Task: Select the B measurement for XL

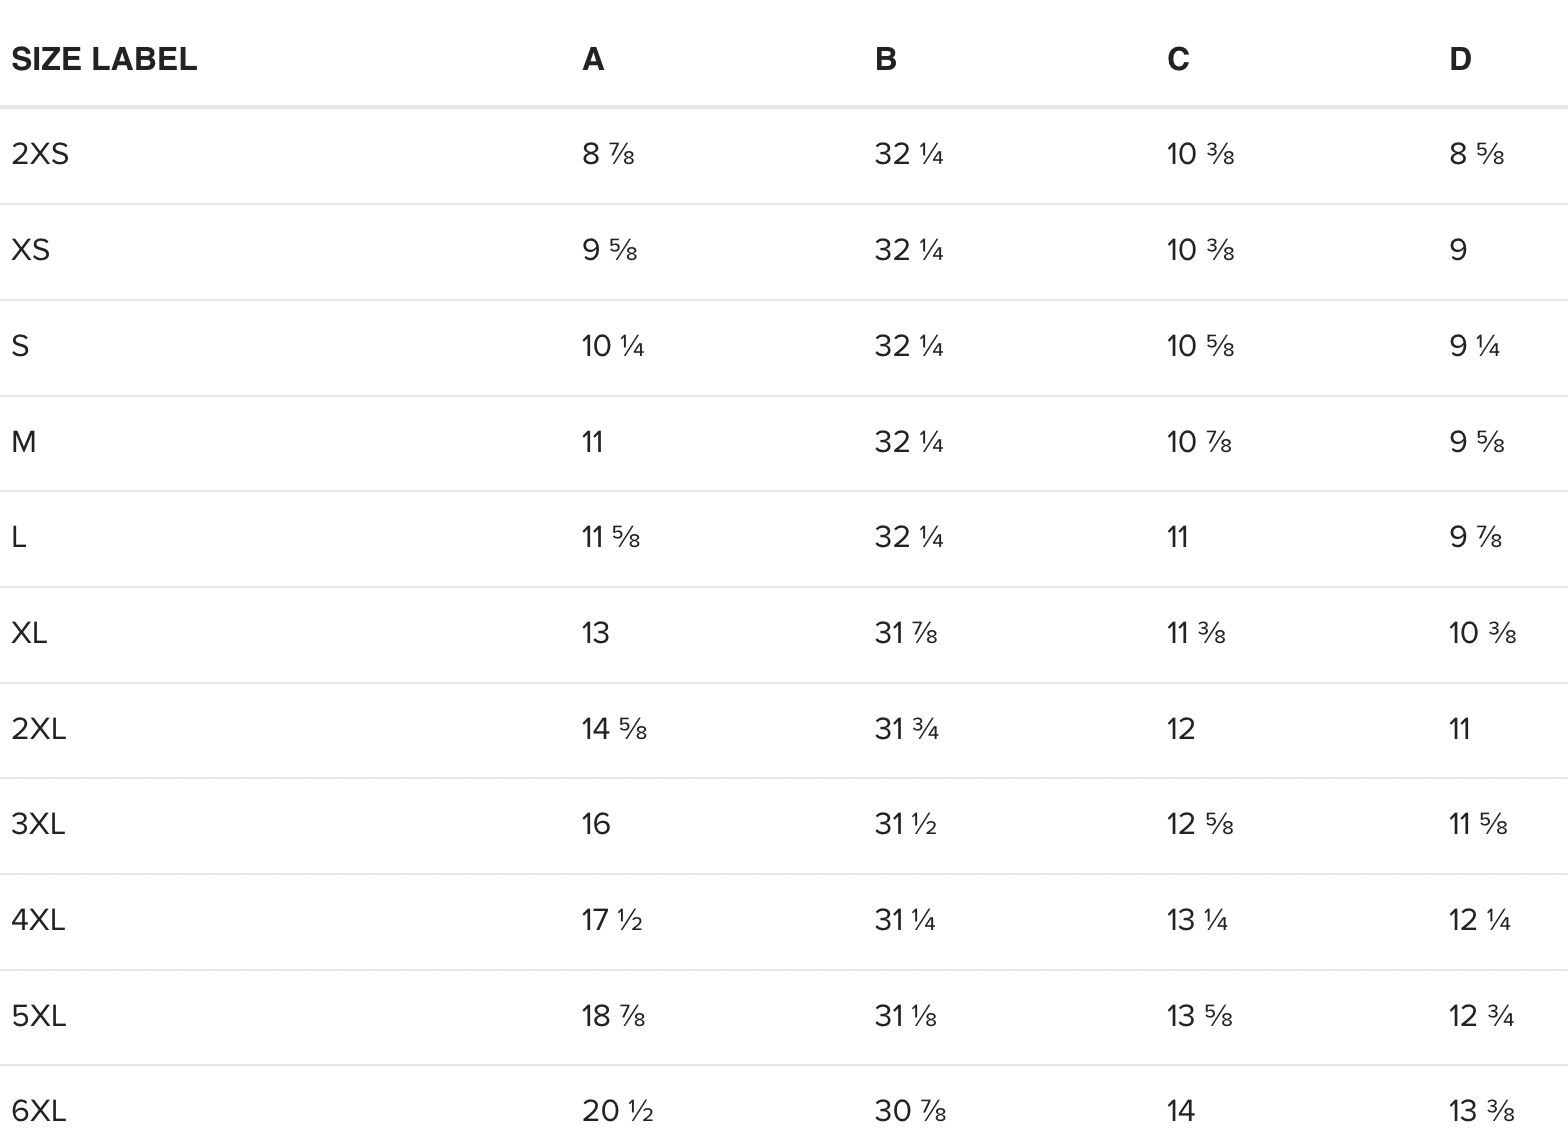Action: (x=905, y=633)
